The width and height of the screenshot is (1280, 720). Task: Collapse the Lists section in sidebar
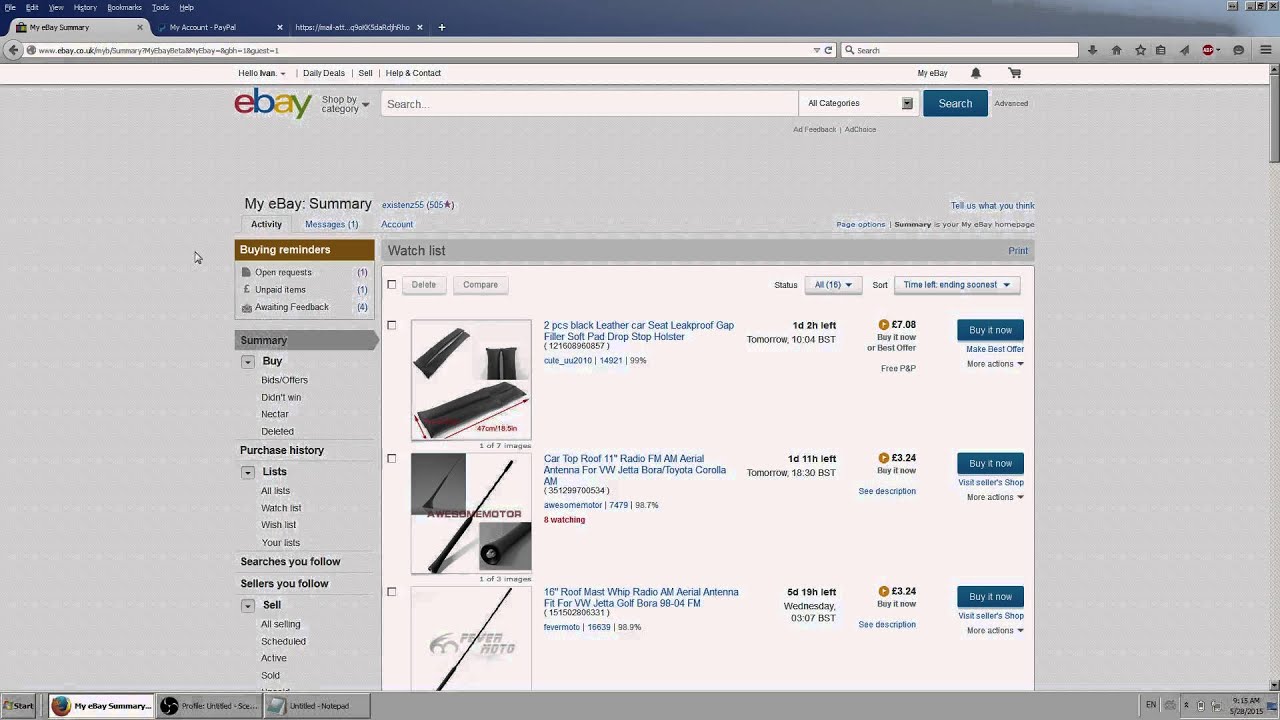click(x=248, y=472)
